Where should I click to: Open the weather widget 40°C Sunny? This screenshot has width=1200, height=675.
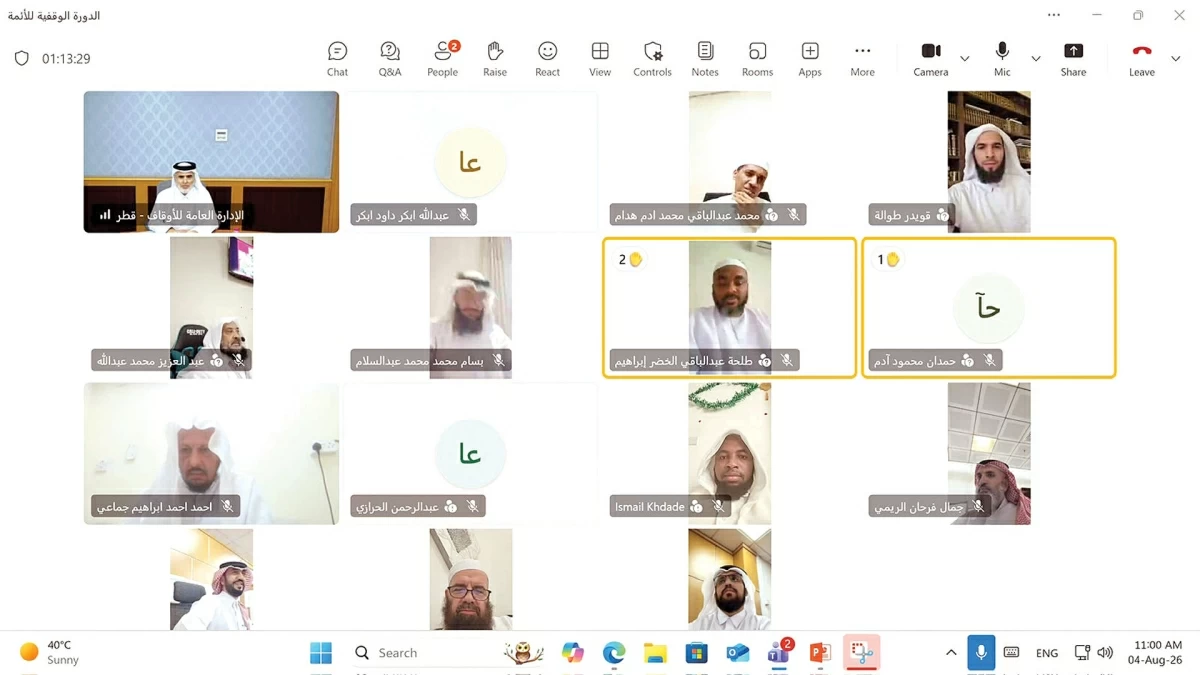[50, 653]
